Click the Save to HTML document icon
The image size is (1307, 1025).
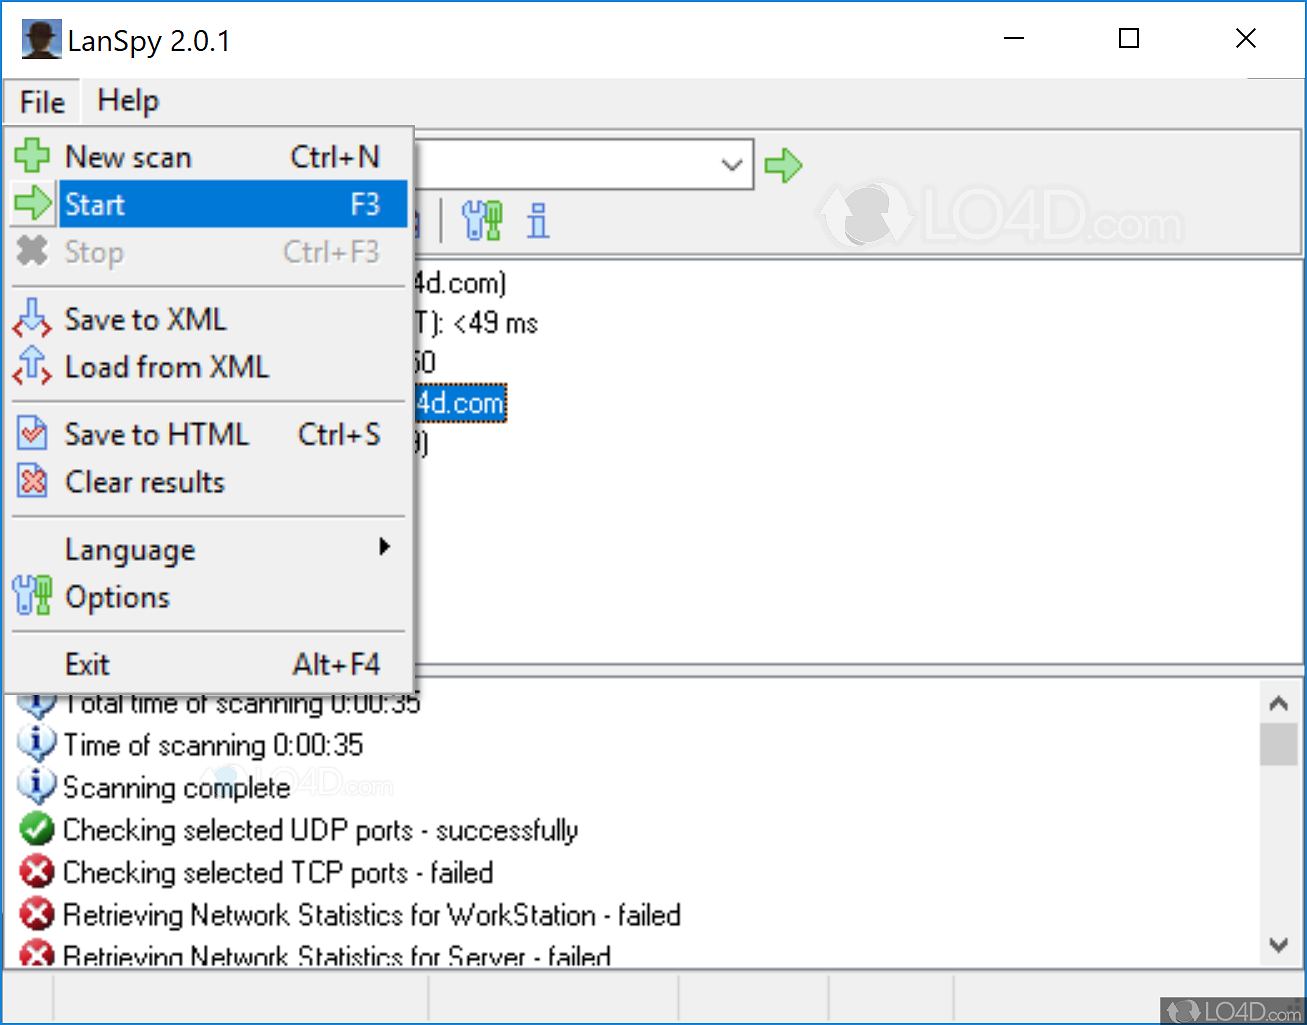[x=33, y=433]
